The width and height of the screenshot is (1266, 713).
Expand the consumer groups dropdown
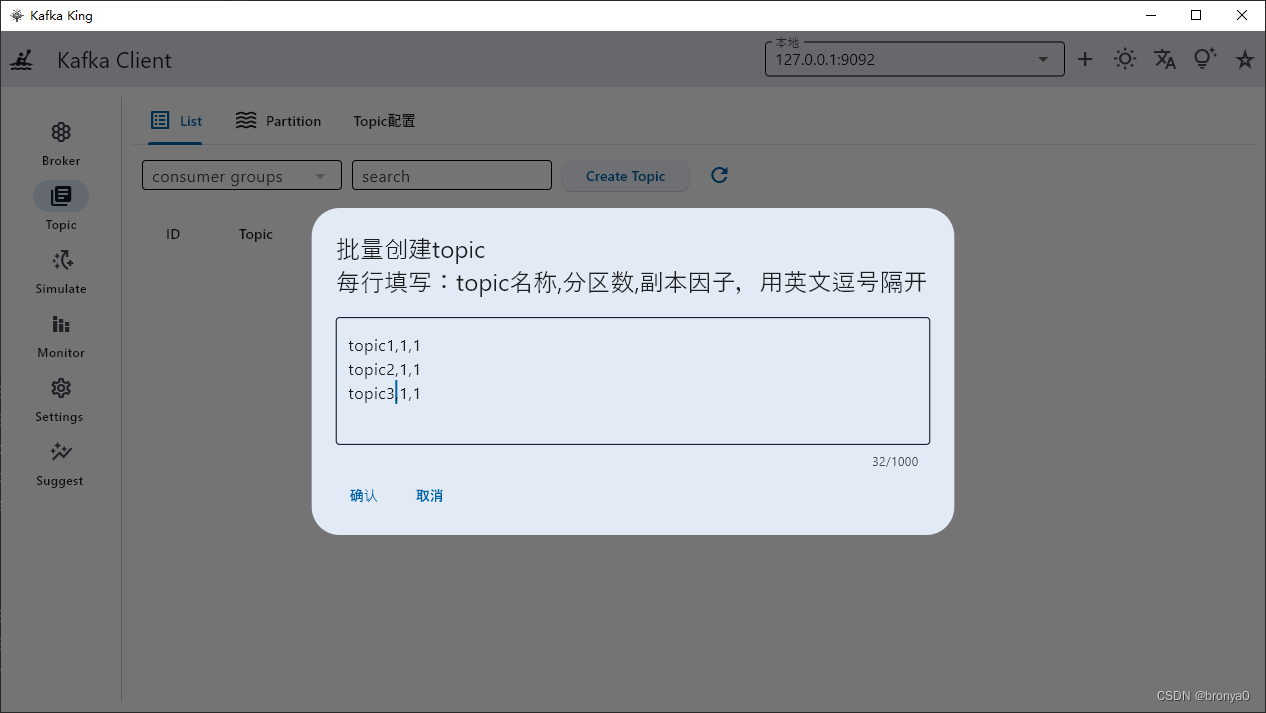pyautogui.click(x=242, y=176)
